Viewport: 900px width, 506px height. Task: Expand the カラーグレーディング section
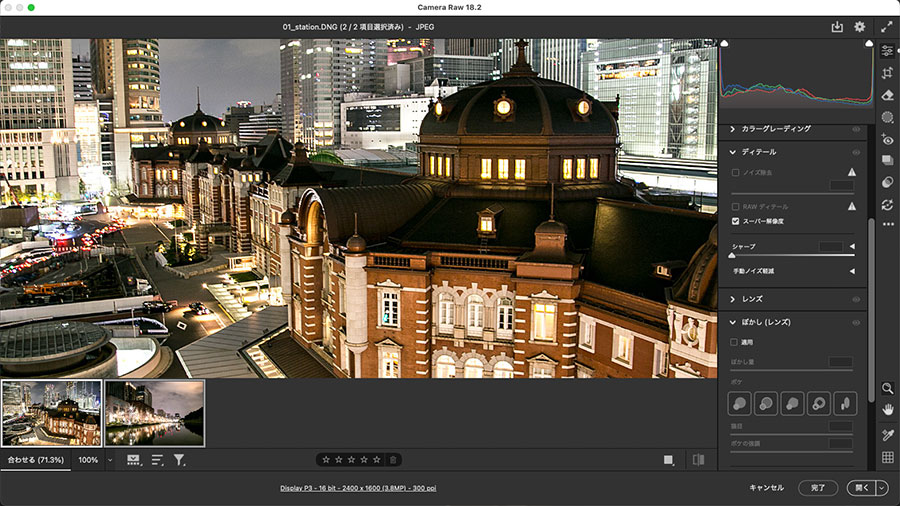click(x=732, y=129)
